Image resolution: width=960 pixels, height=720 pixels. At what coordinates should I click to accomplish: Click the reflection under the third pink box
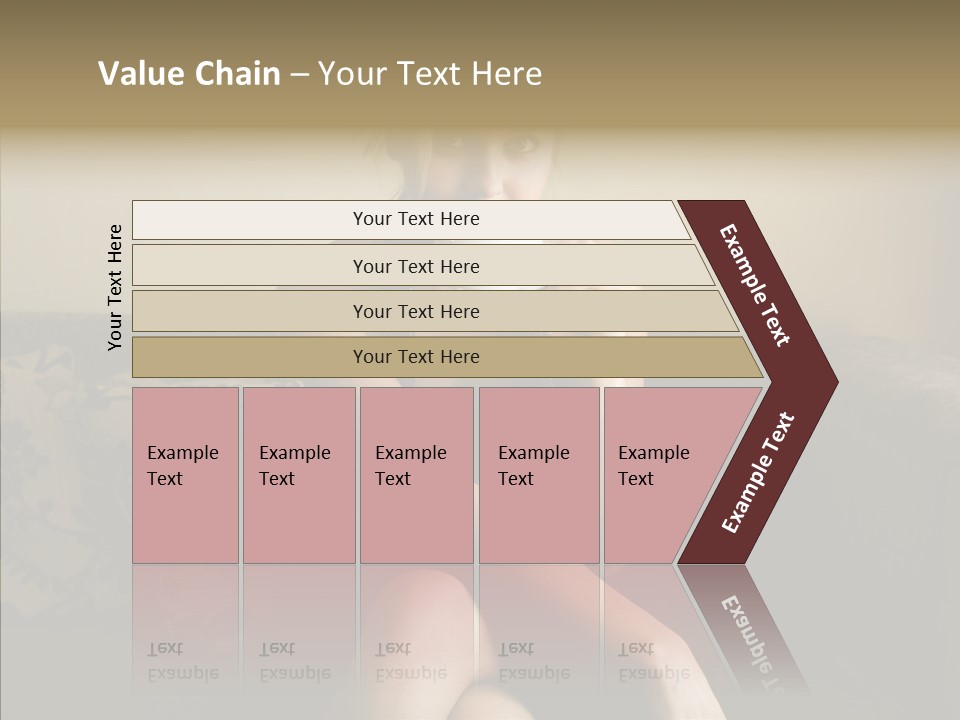[416, 660]
